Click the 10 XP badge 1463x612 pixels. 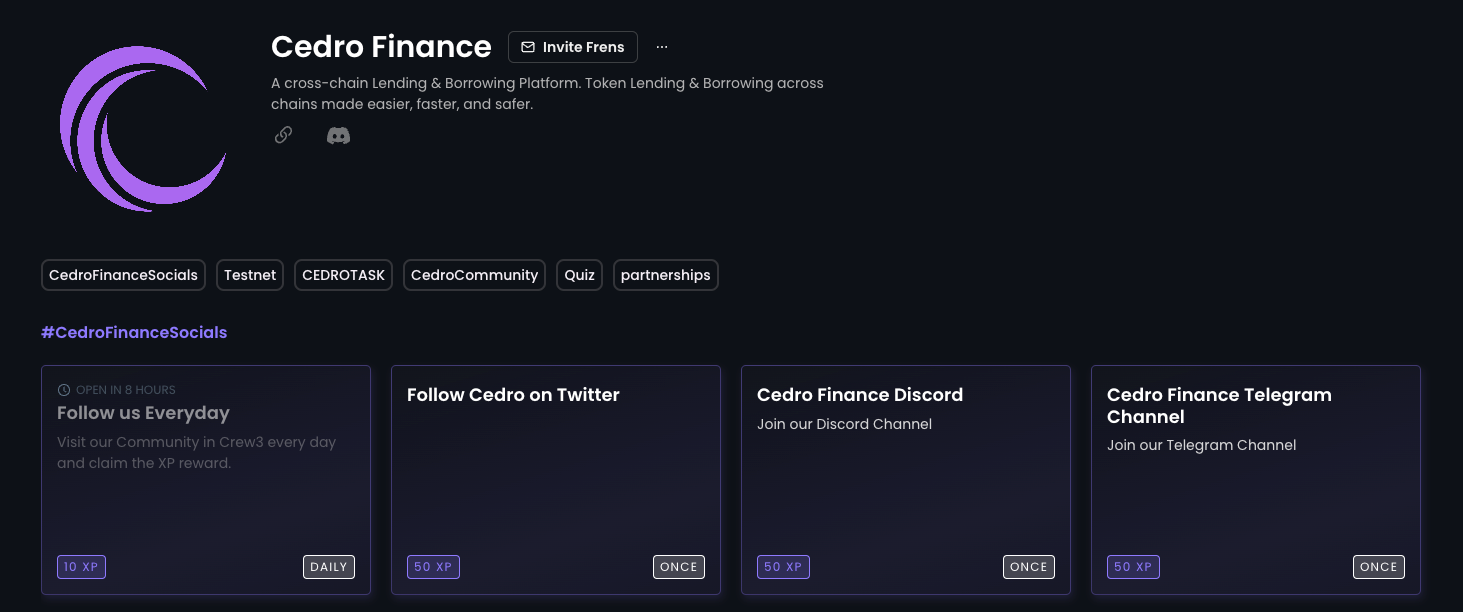[81, 567]
